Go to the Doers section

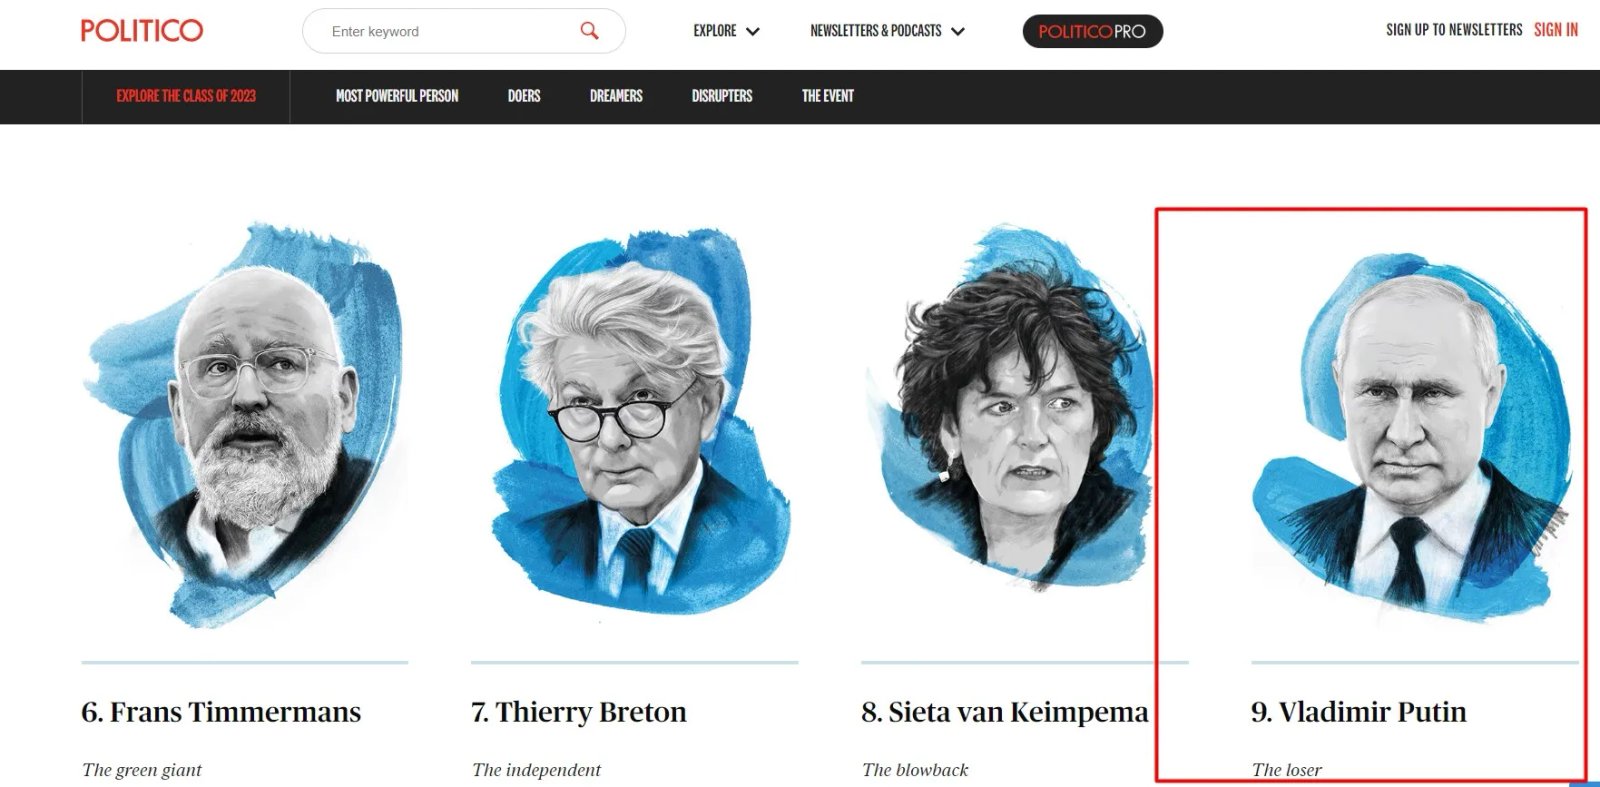(524, 96)
